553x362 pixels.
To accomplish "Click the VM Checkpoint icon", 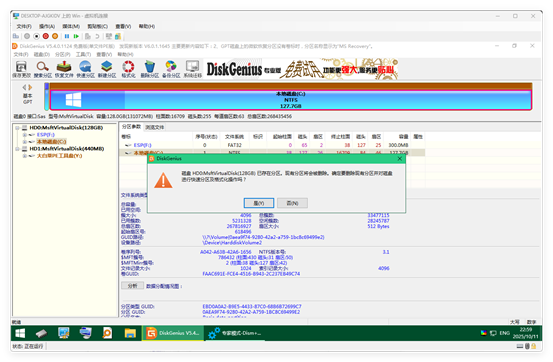I will pos(87,36).
